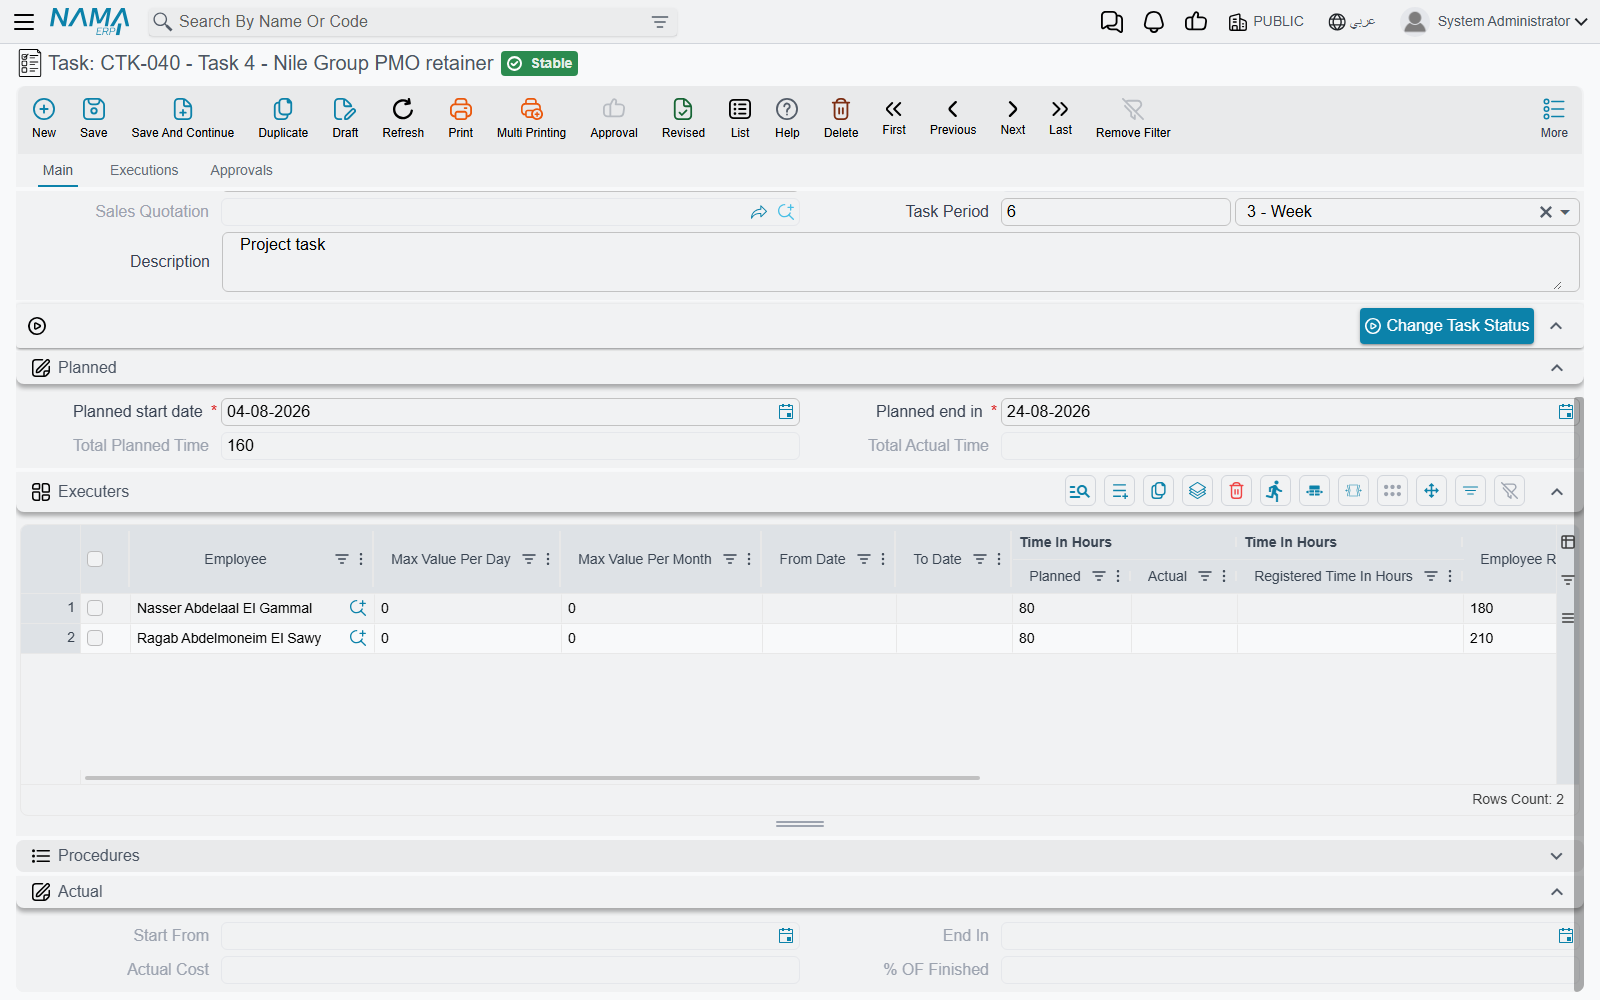This screenshot has width=1600, height=1000.
Task: Click the PUBLIC company selector
Action: [1266, 21]
